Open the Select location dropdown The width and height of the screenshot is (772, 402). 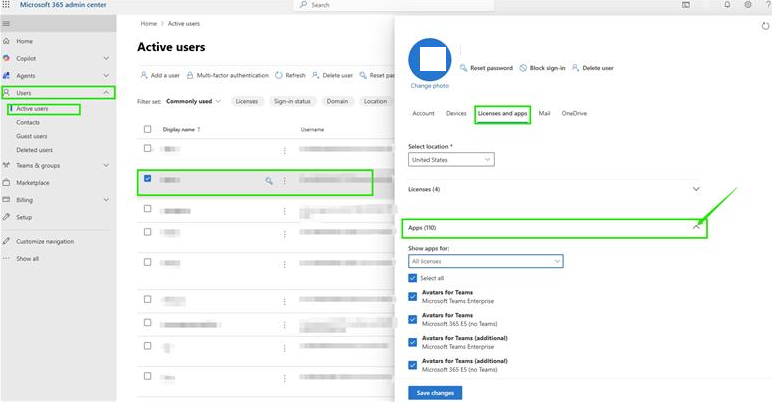point(451,160)
